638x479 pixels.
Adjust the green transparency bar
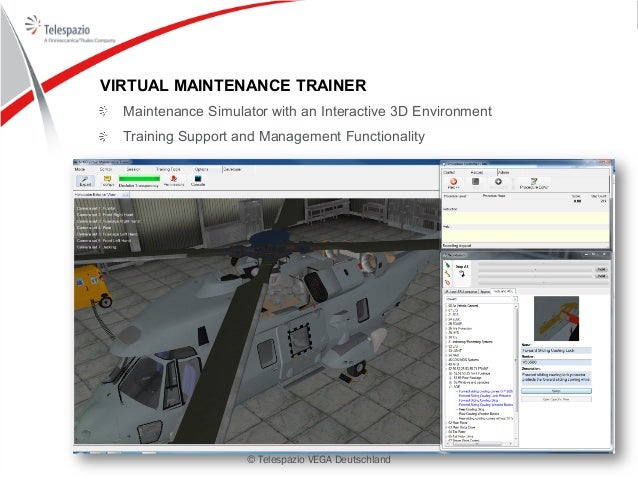139,178
